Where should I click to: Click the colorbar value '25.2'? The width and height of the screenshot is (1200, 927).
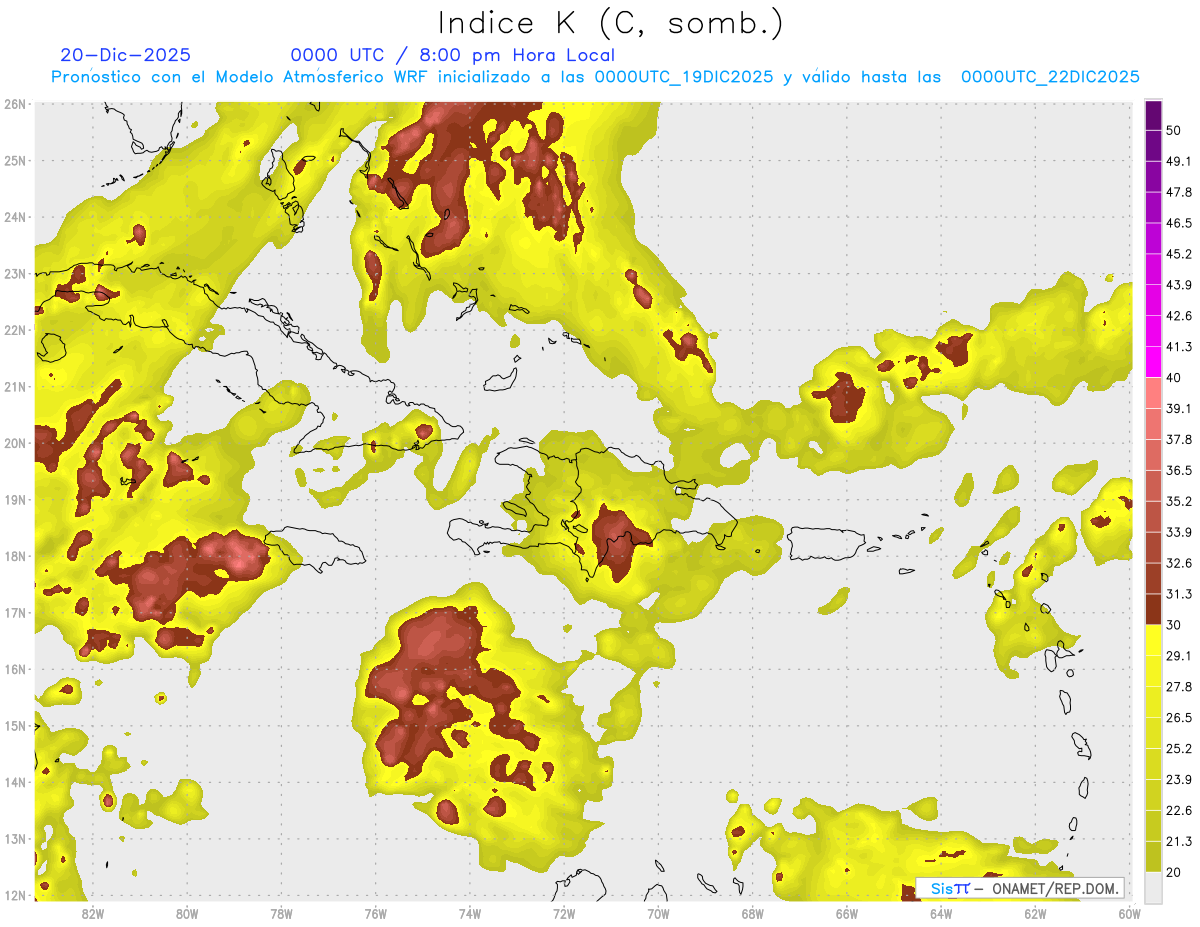coord(1179,749)
